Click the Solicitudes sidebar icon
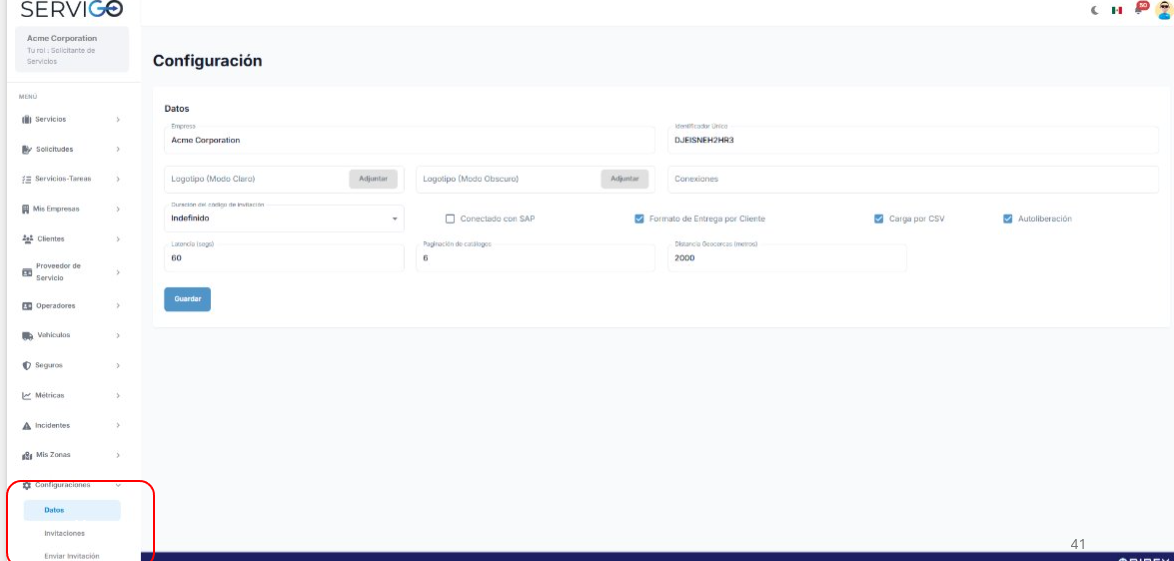 point(27,149)
